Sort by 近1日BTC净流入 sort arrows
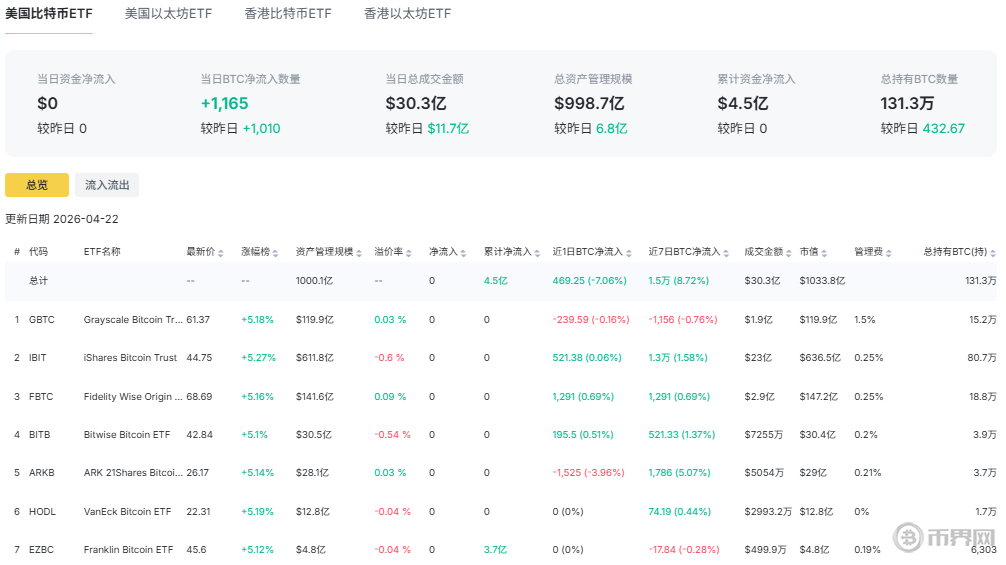This screenshot has width=1006, height=565. click(629, 253)
